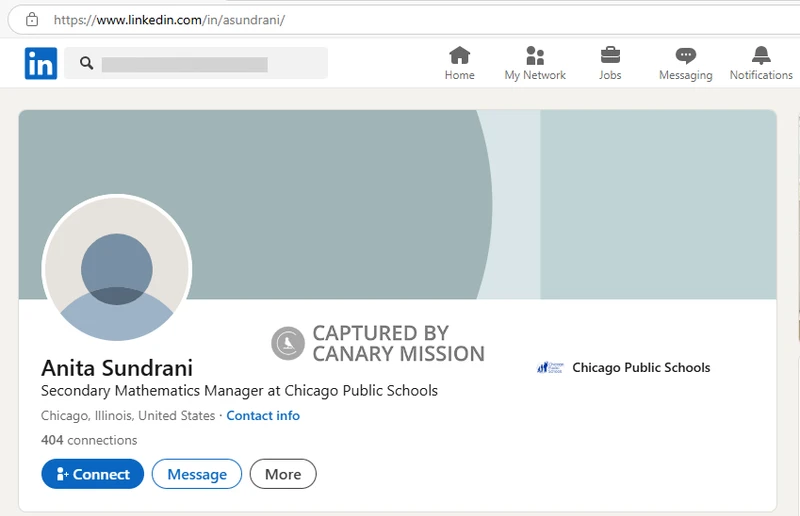The image size is (800, 516).
Task: Open the Contact info link
Action: coord(263,416)
